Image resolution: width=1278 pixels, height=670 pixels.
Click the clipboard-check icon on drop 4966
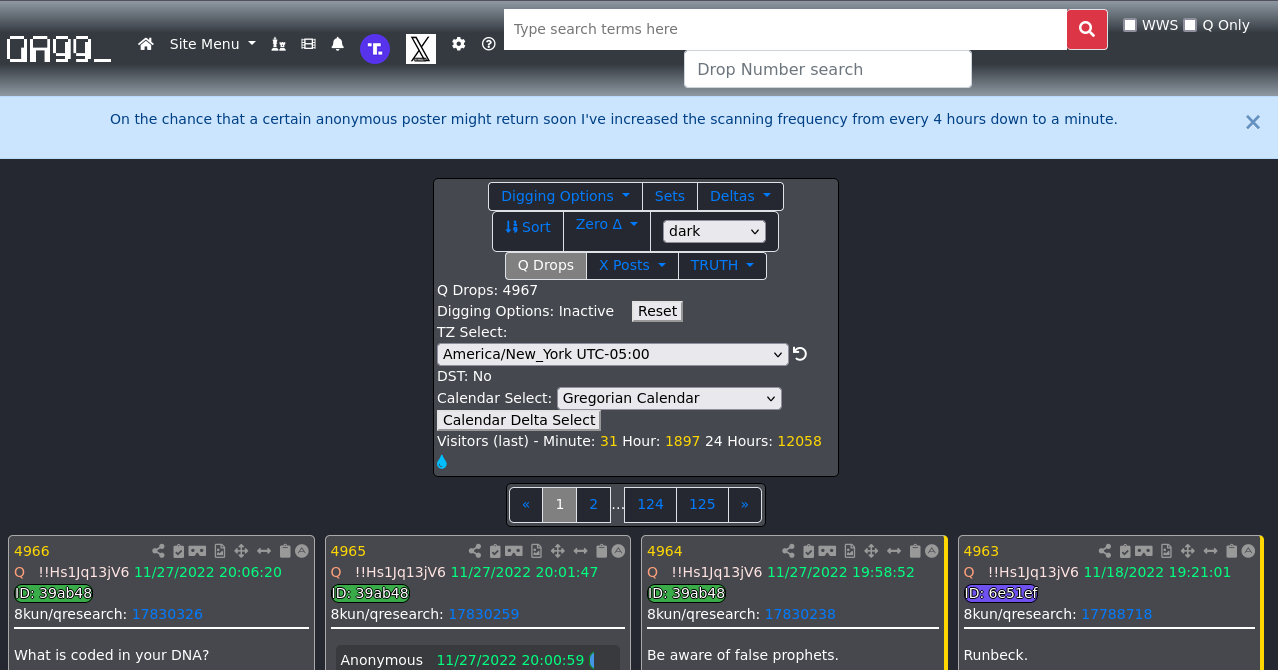coord(178,551)
